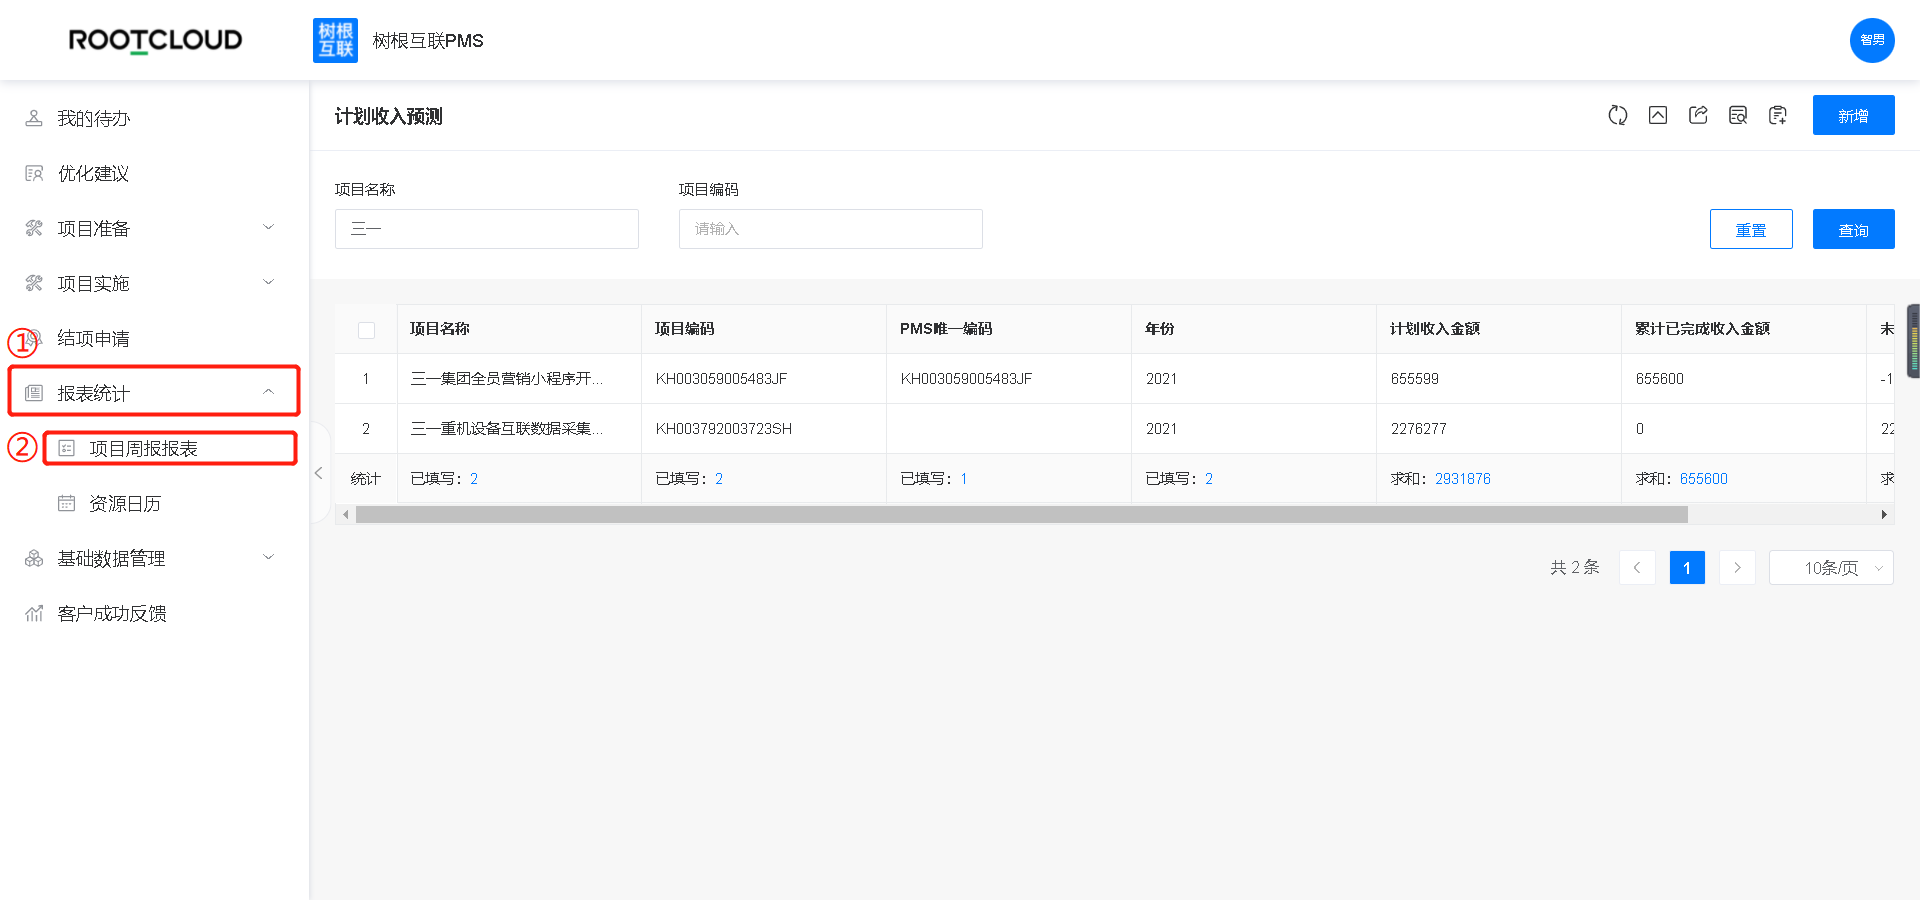Open 客户成功反馈 menu item
Image resolution: width=1920 pixels, height=900 pixels.
112,613
